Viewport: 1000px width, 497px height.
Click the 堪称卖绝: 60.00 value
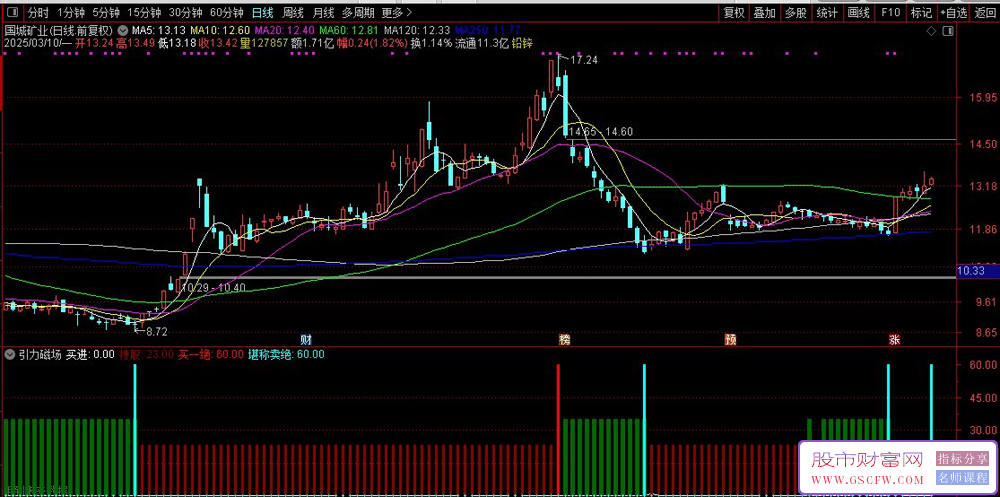coord(286,354)
